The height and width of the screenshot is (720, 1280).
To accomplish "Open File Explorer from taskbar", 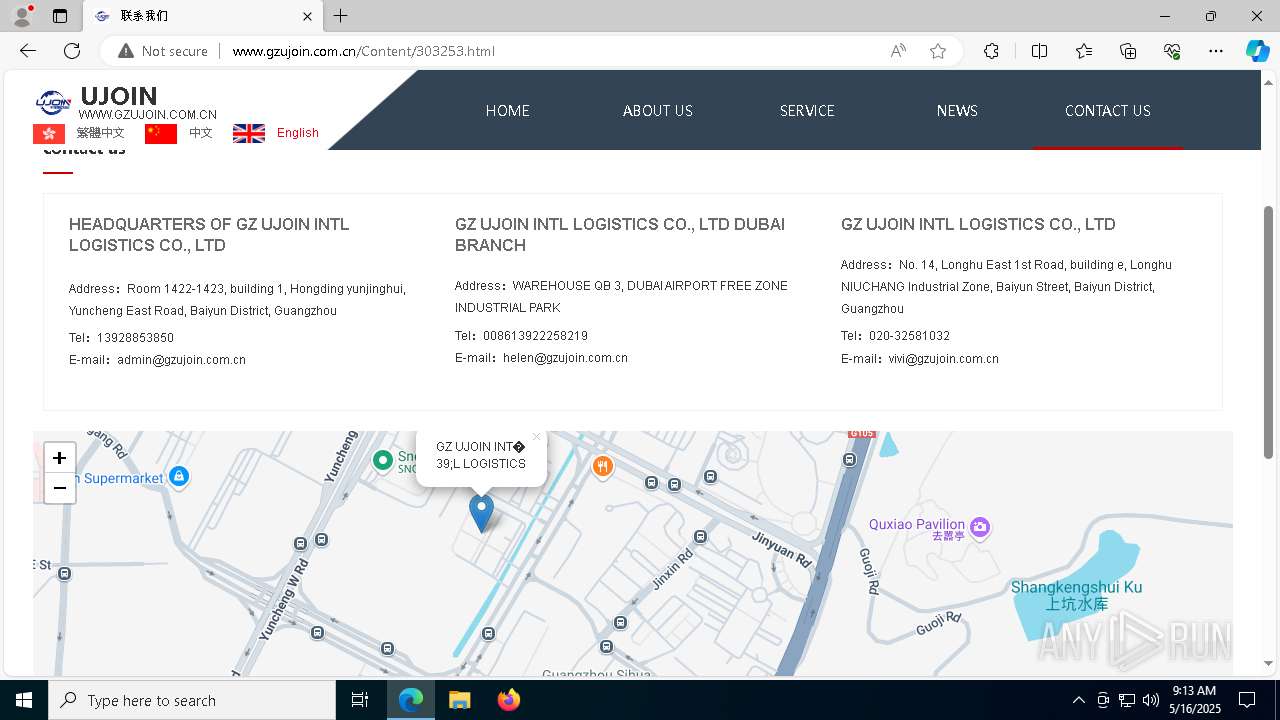I will click(x=459, y=700).
